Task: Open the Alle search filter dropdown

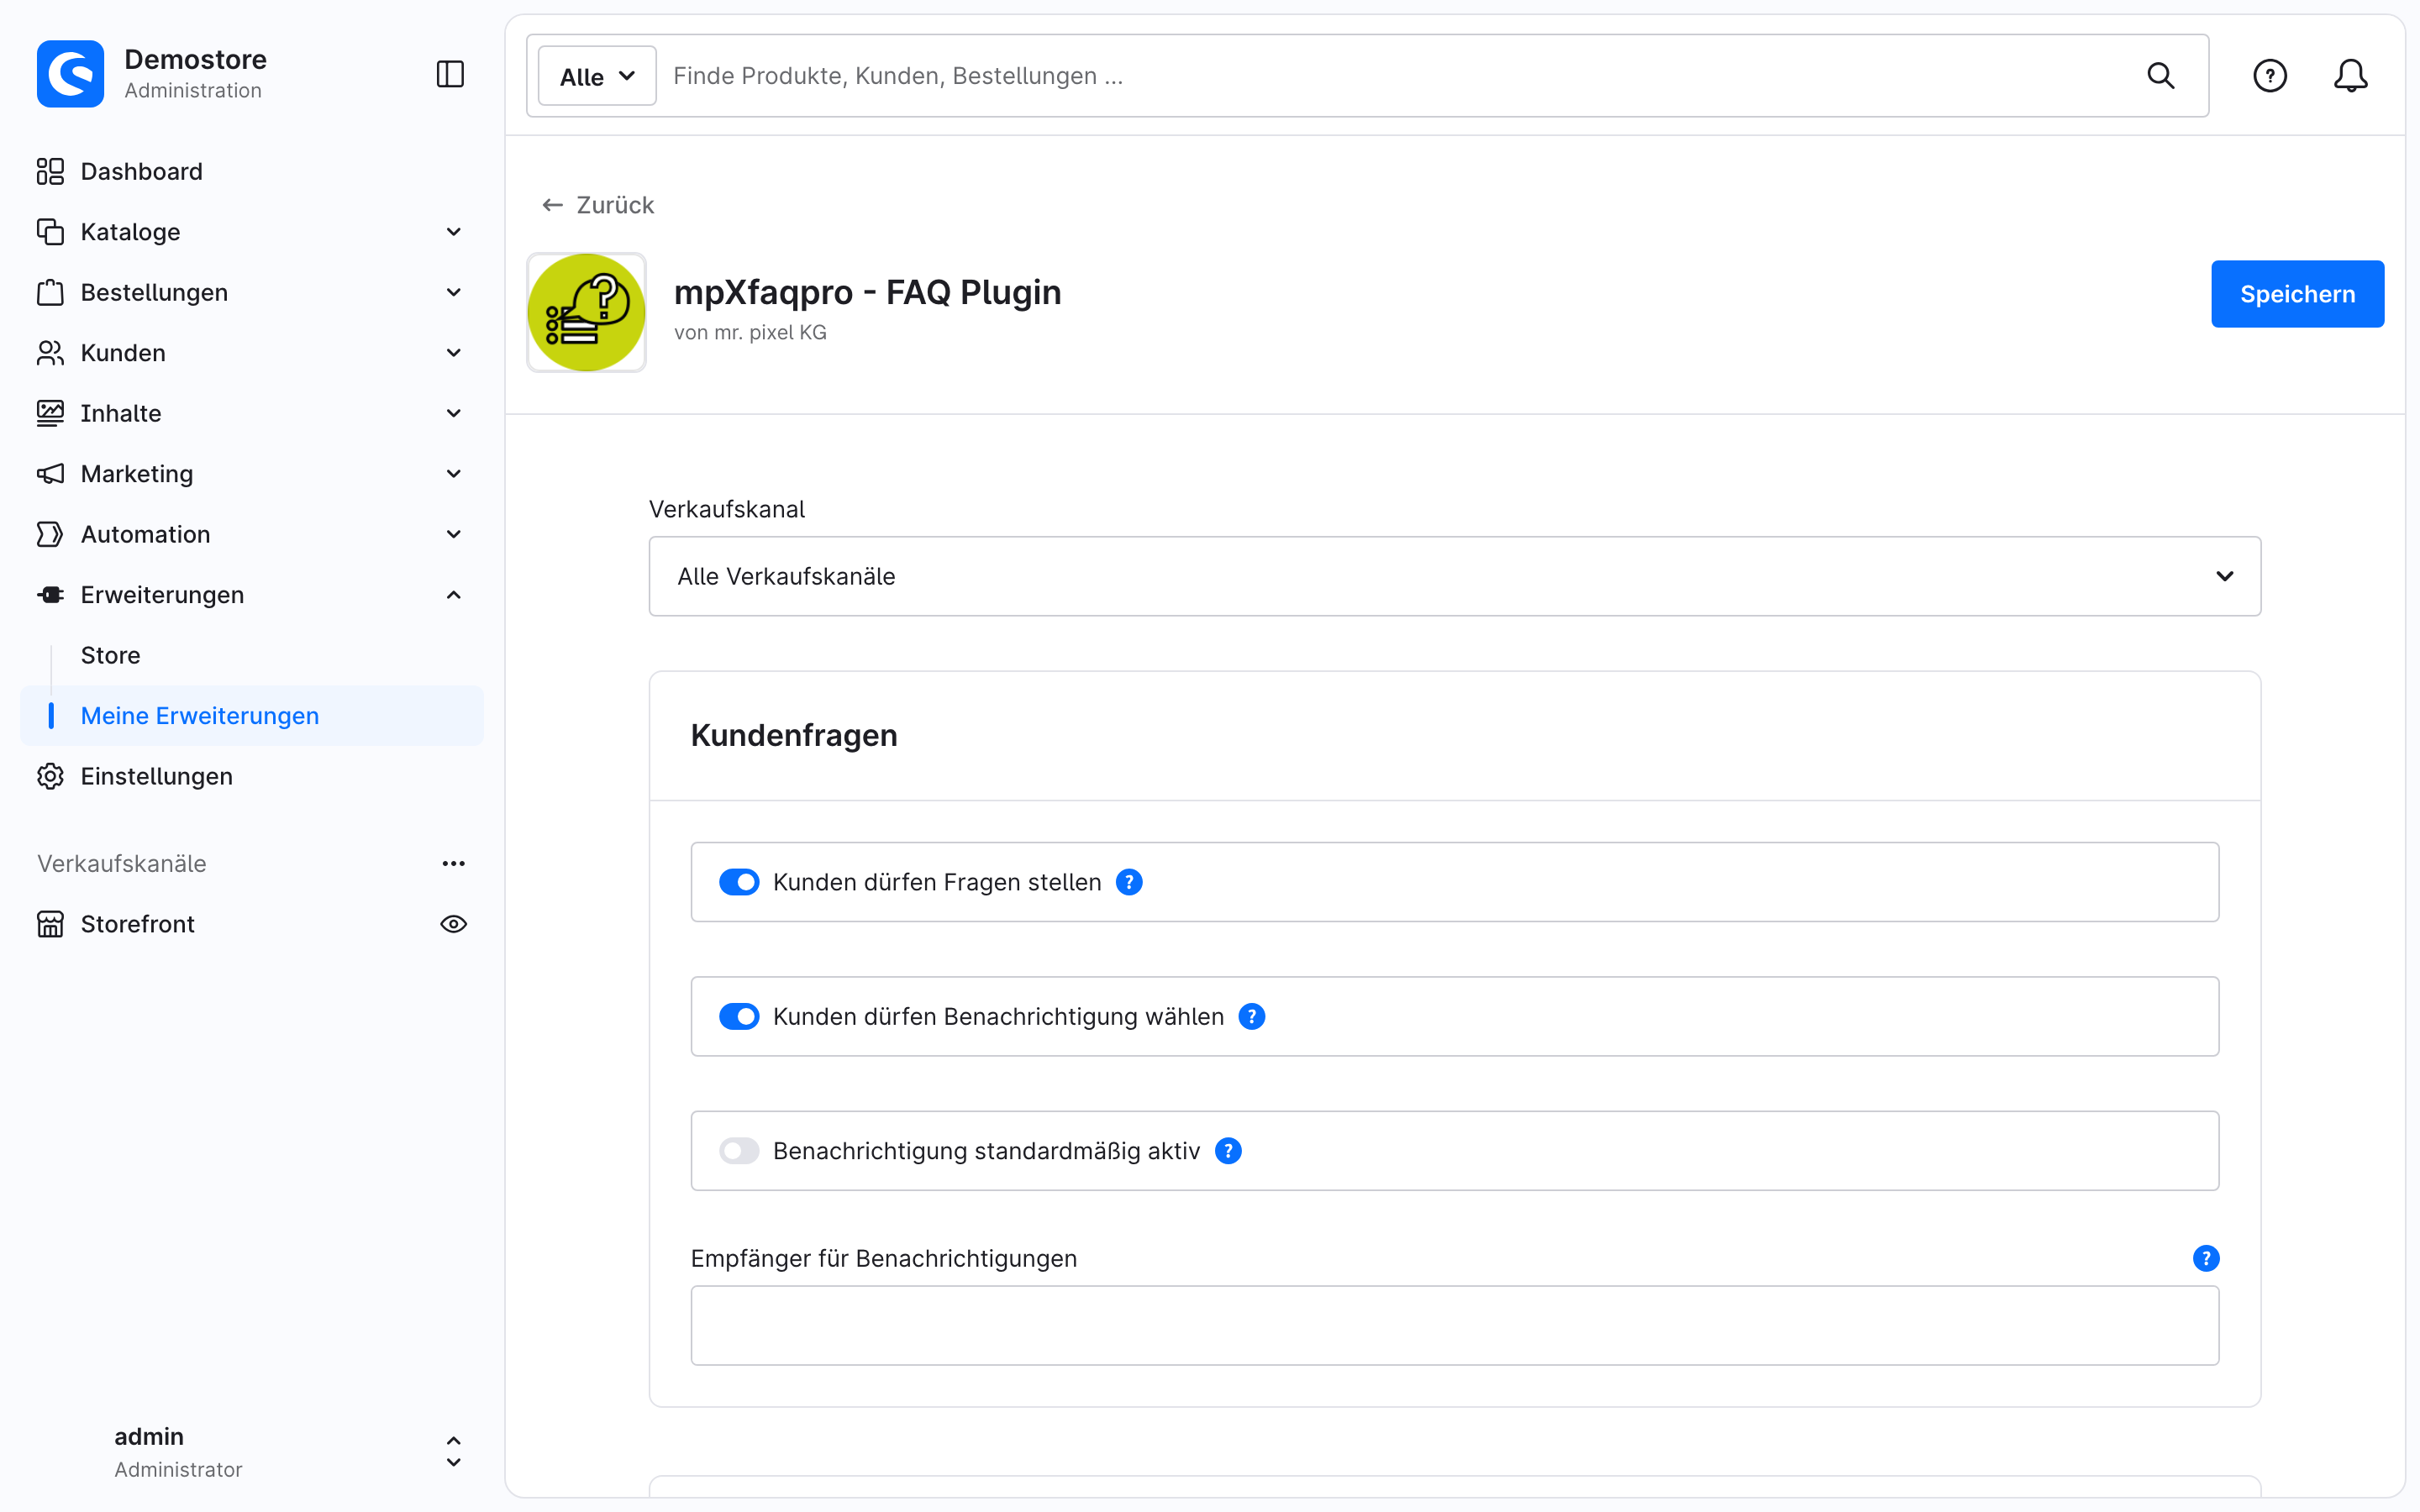Action: pyautogui.click(x=597, y=76)
